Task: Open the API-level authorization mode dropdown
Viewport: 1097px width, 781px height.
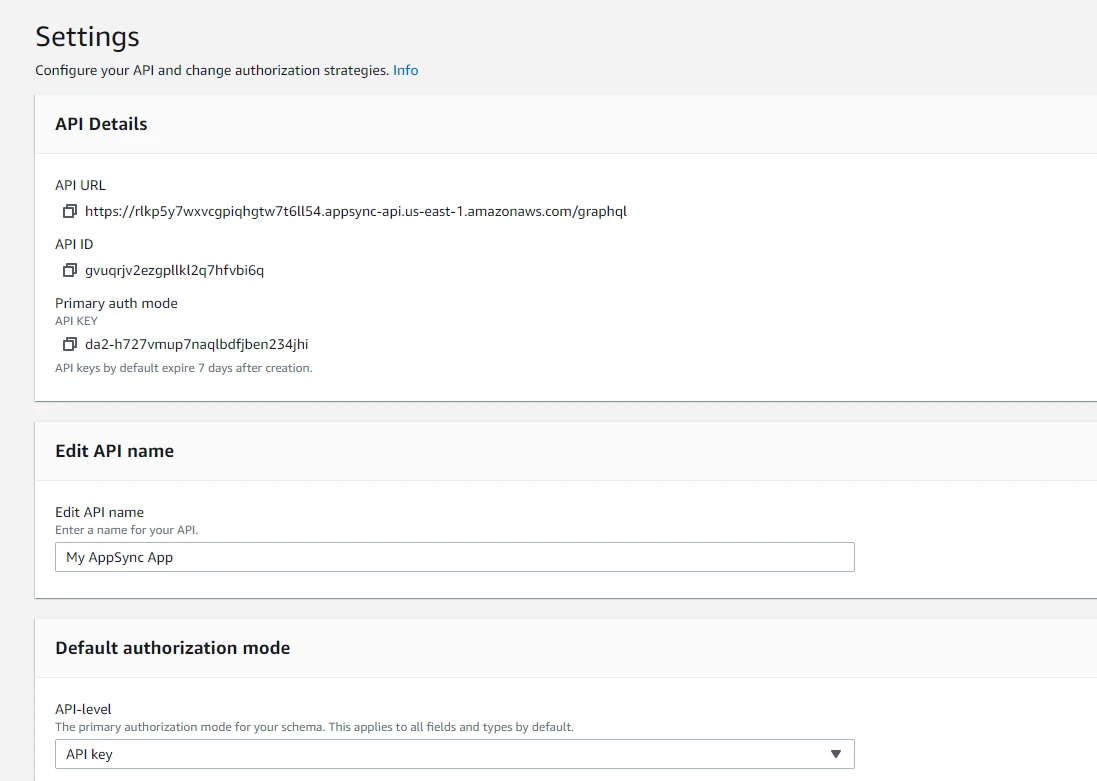Action: (454, 754)
